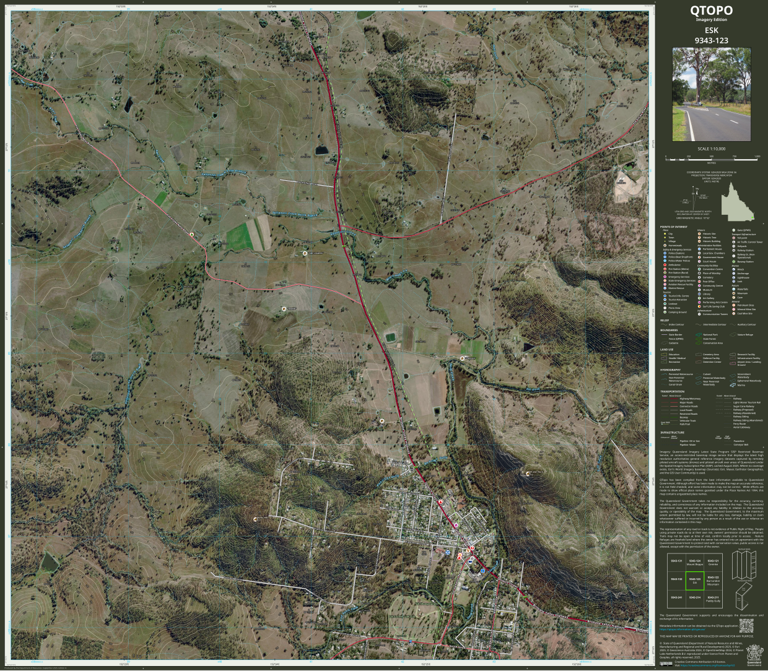Click the QR code
This screenshot has height=671, width=768.
pos(745,625)
